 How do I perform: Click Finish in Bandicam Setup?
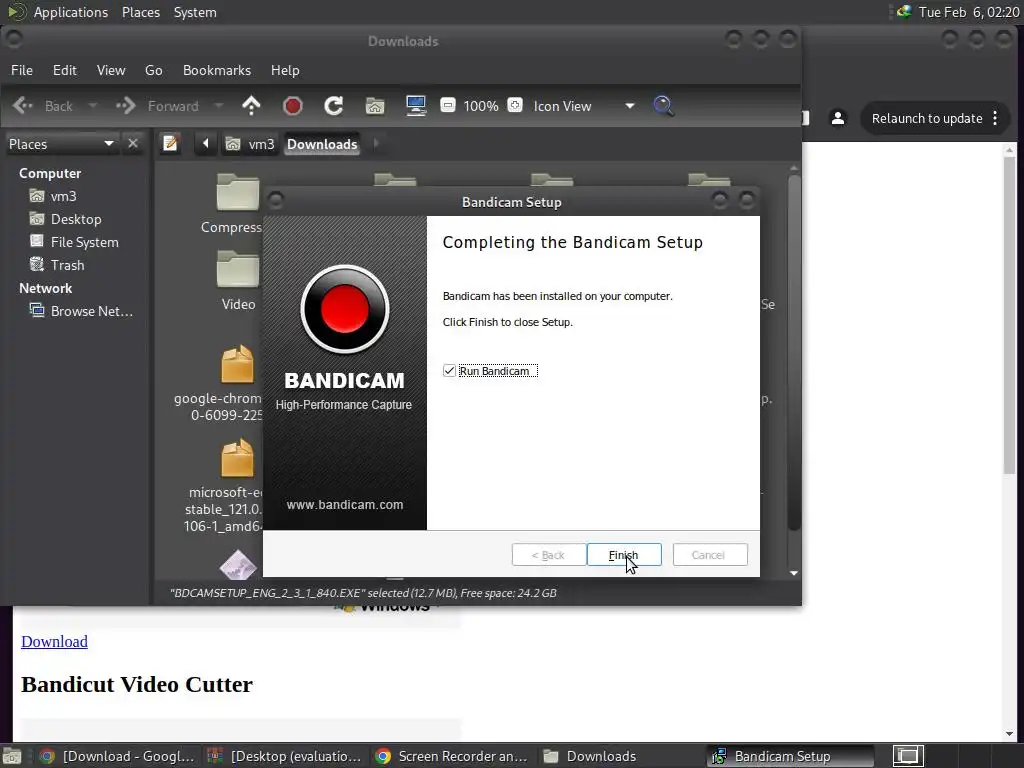[x=624, y=554]
